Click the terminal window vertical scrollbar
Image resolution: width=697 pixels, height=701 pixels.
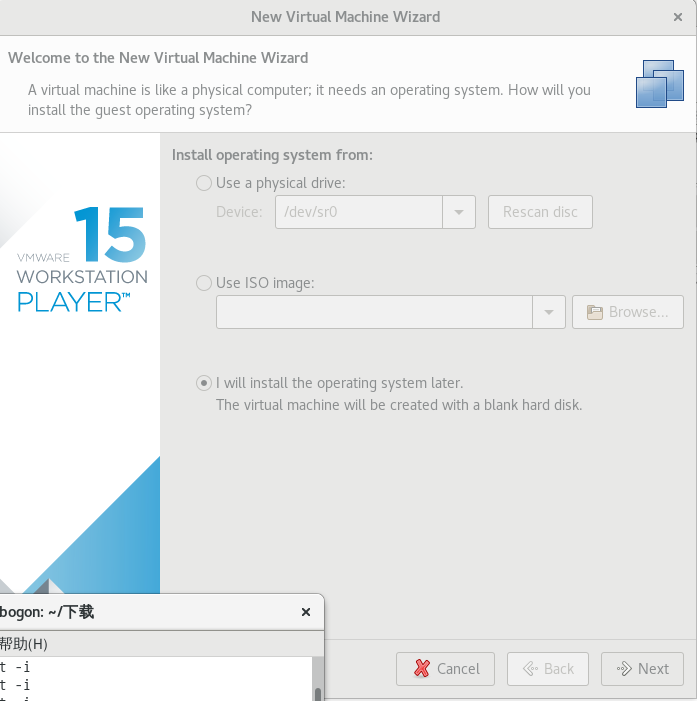click(318, 679)
